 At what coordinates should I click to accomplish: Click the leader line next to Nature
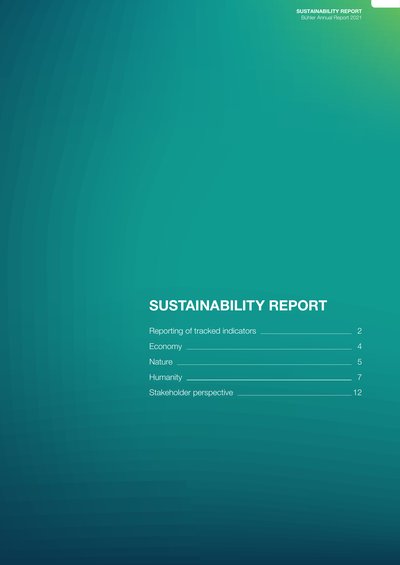264,365
